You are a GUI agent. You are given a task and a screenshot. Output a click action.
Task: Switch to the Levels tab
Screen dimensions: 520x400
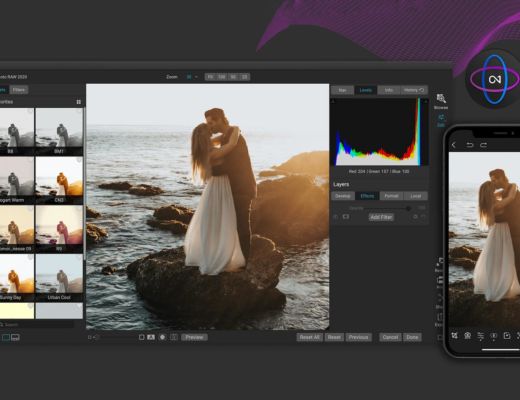point(365,90)
